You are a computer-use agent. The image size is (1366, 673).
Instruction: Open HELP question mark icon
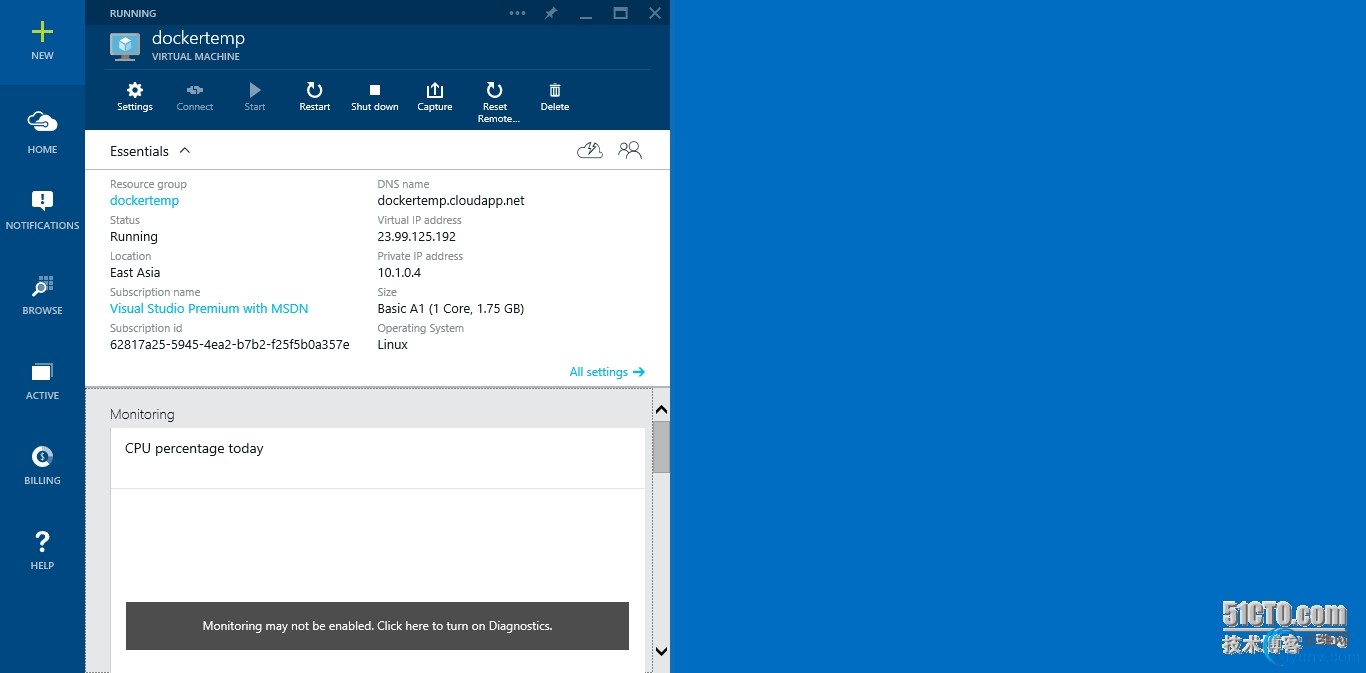[42, 541]
